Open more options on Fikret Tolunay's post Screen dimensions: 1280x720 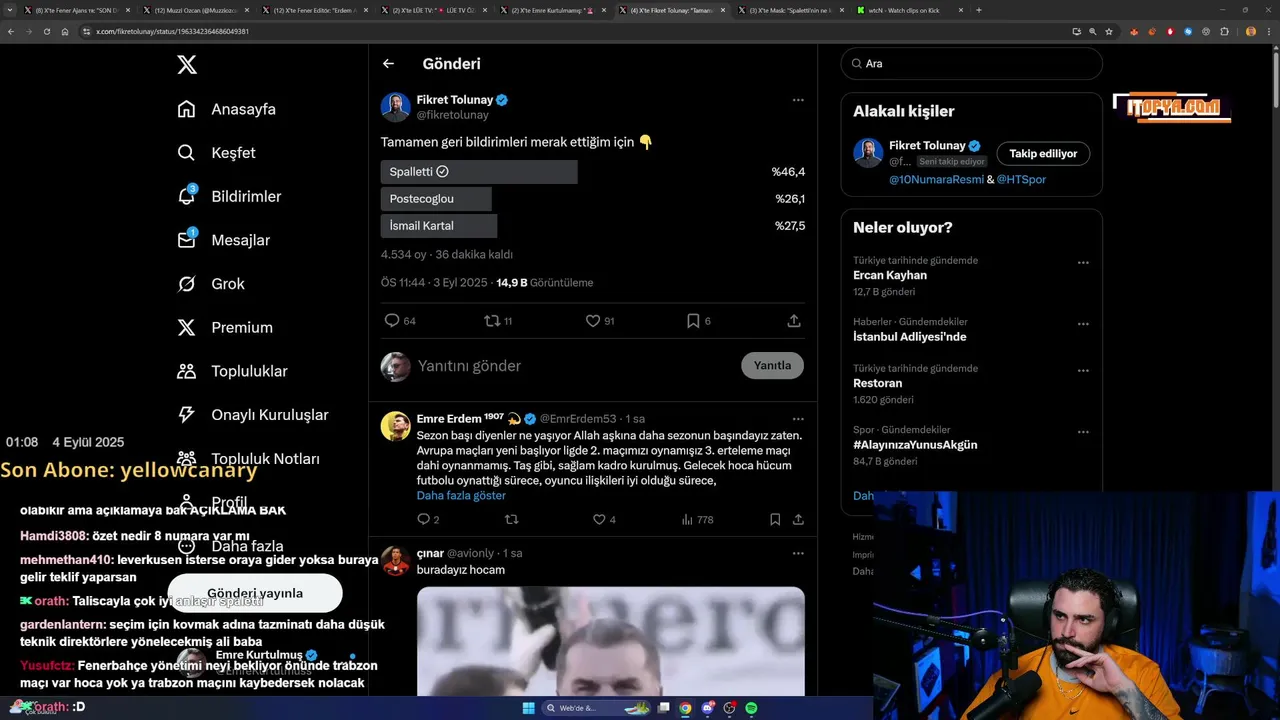pos(798,100)
